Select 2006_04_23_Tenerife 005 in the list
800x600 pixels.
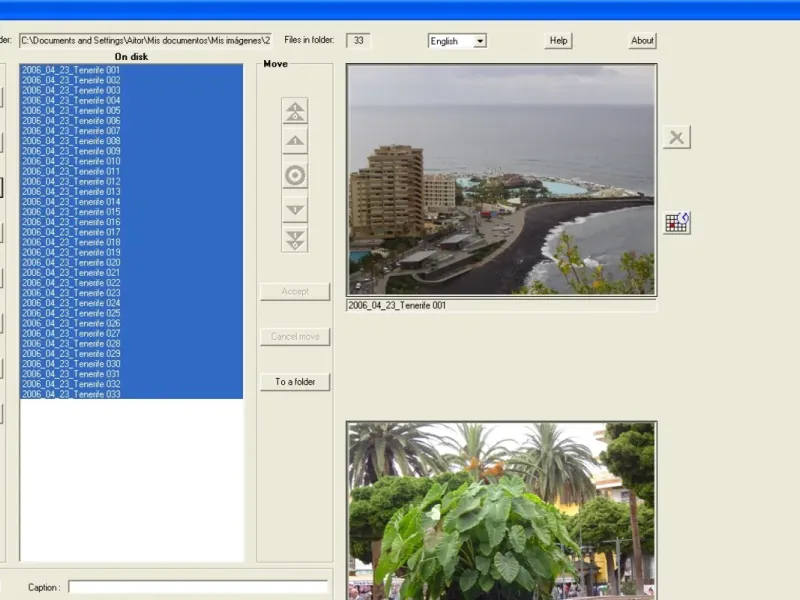pos(131,111)
